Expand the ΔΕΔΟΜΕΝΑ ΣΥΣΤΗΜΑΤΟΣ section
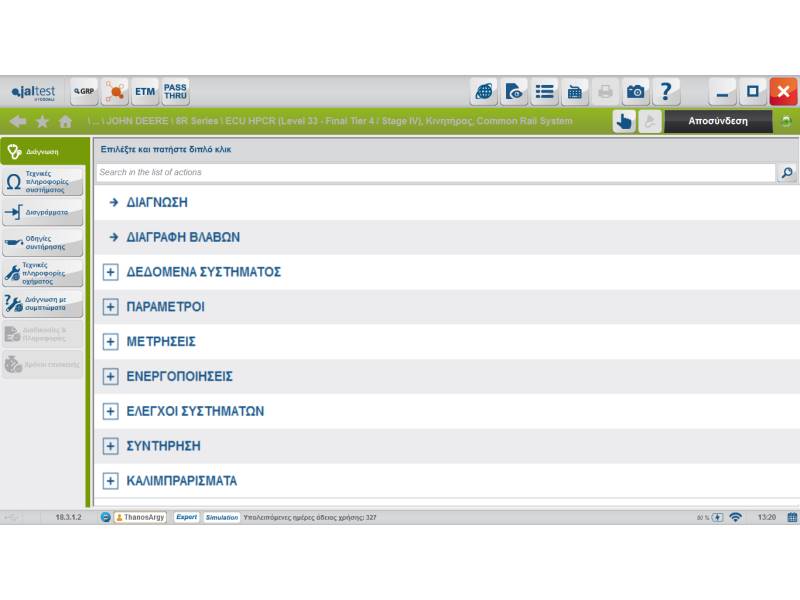The height and width of the screenshot is (600, 800). pos(111,272)
